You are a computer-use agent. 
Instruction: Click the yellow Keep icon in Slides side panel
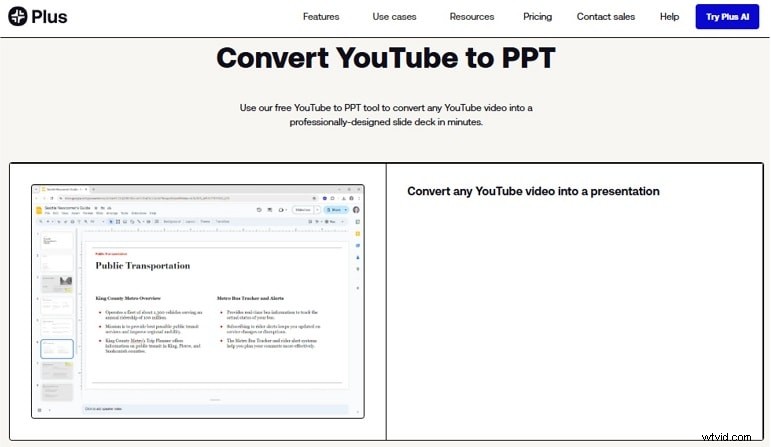click(357, 234)
